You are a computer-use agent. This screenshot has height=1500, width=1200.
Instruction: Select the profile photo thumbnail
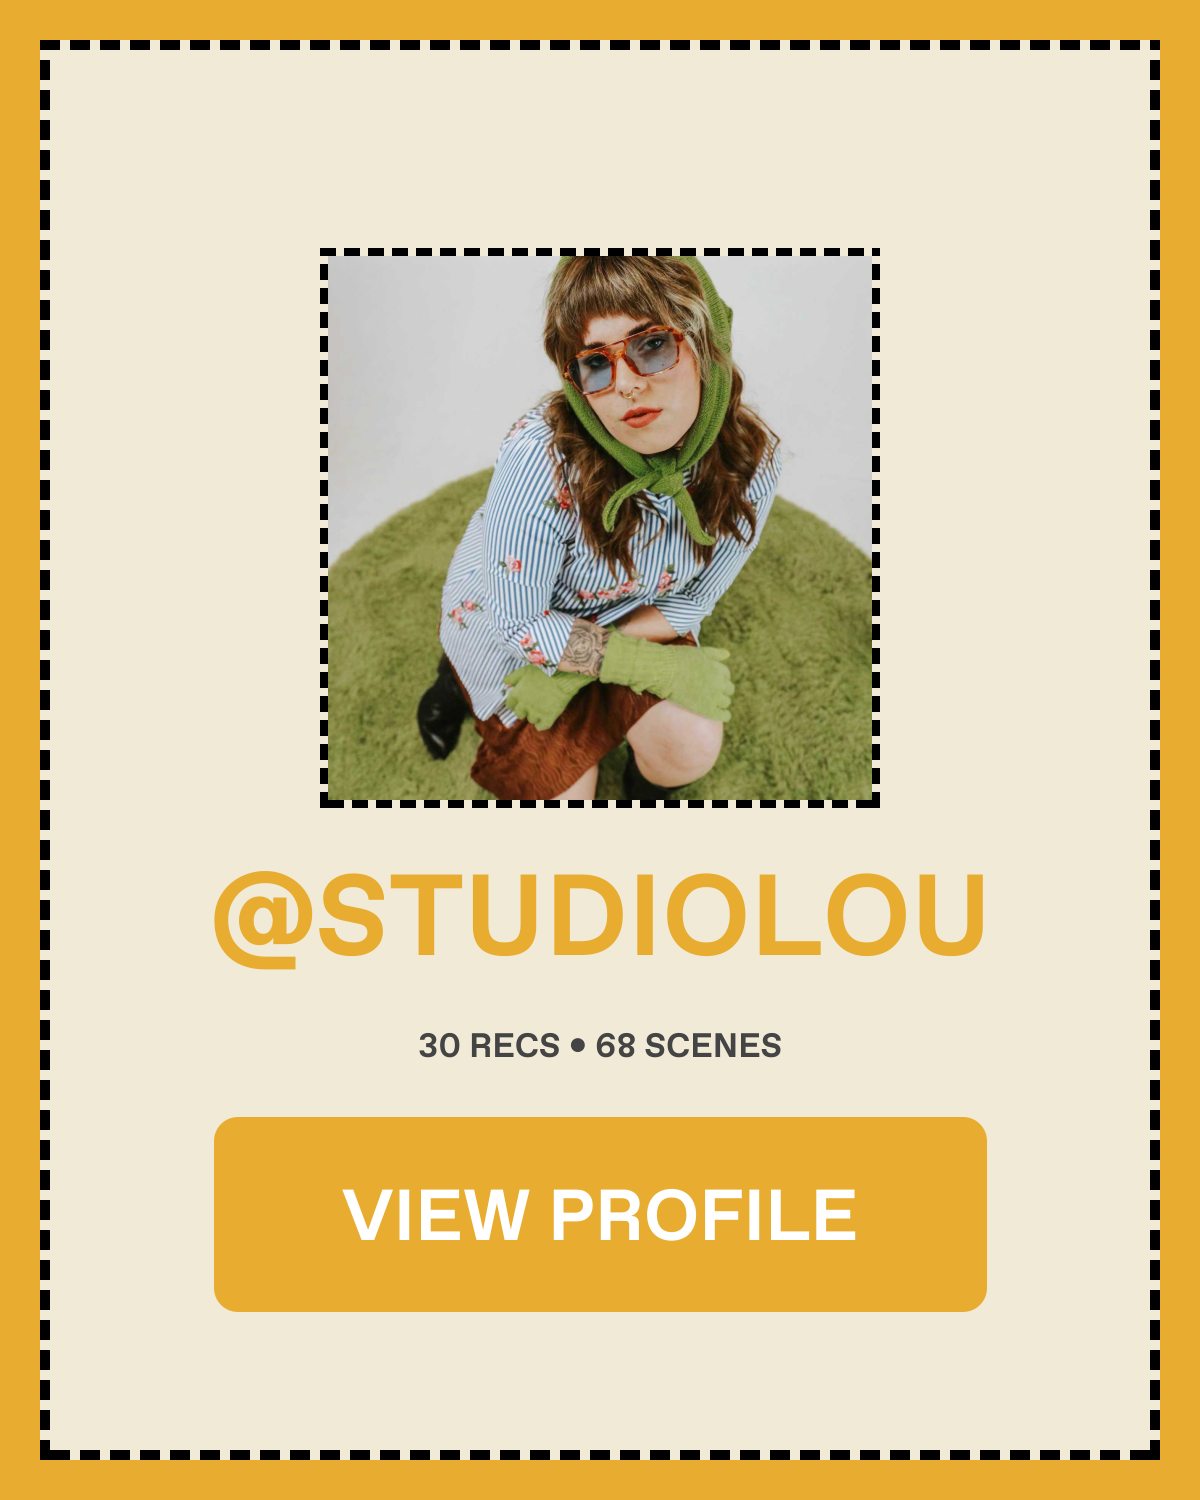coord(600,528)
